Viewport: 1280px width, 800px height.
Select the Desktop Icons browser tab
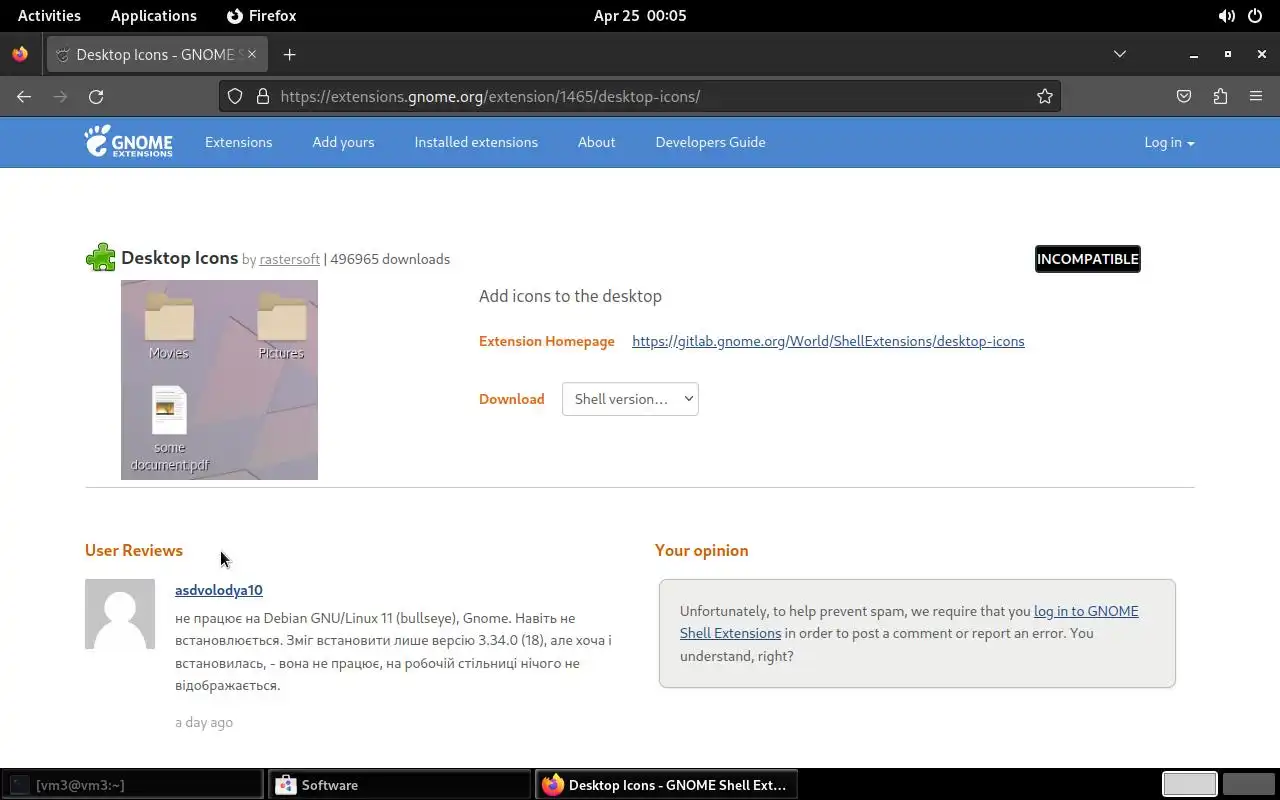coord(156,54)
